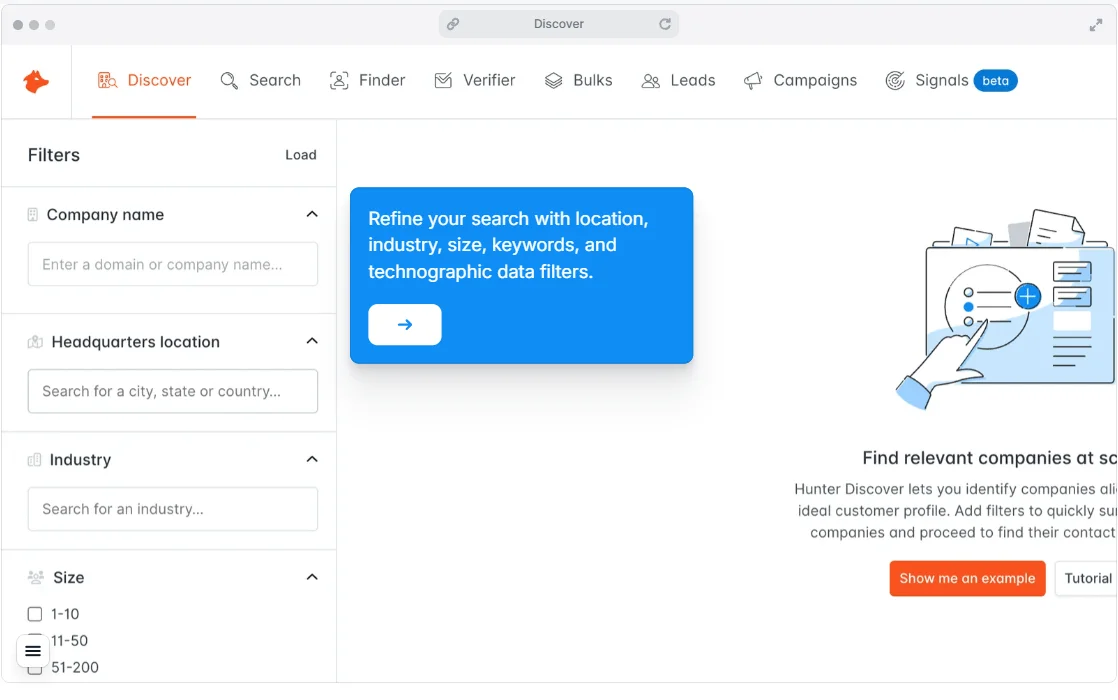
Task: Focus the company name input field
Action: coord(173,264)
